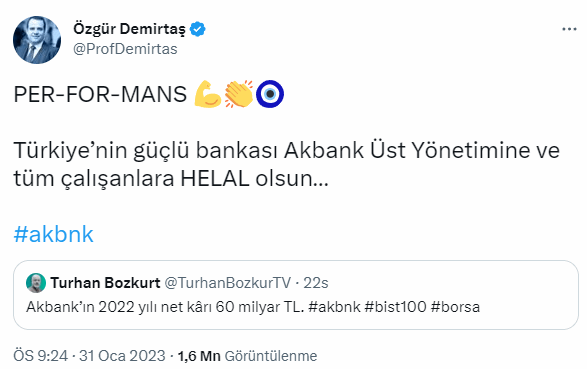Click the Özgür Demirtaş display name
587x369 pixels.
coord(129,29)
